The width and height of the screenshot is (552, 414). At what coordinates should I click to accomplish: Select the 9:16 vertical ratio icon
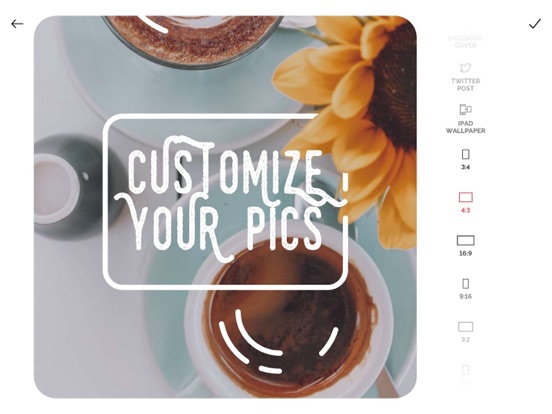(465, 284)
